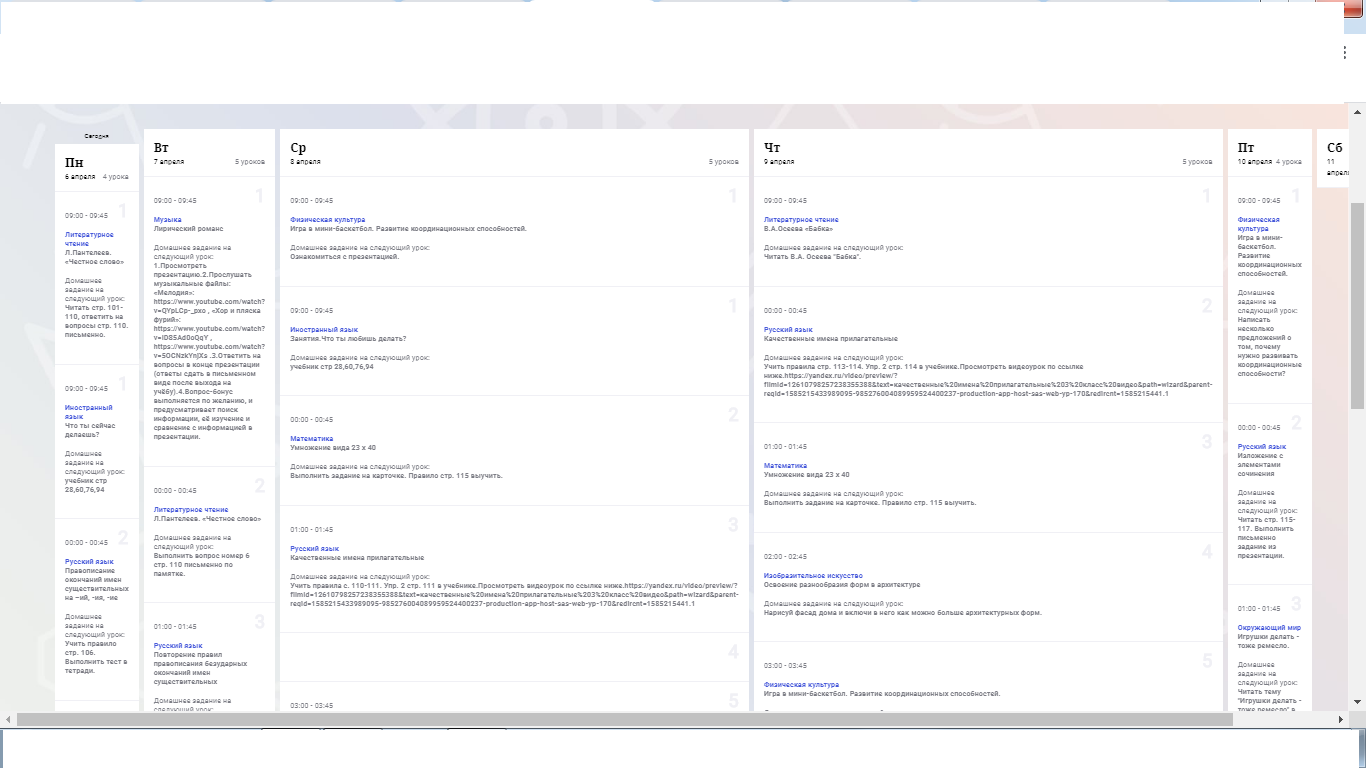Click the date 8 апреля
Image resolution: width=1366 pixels, height=768 pixels.
click(x=305, y=161)
